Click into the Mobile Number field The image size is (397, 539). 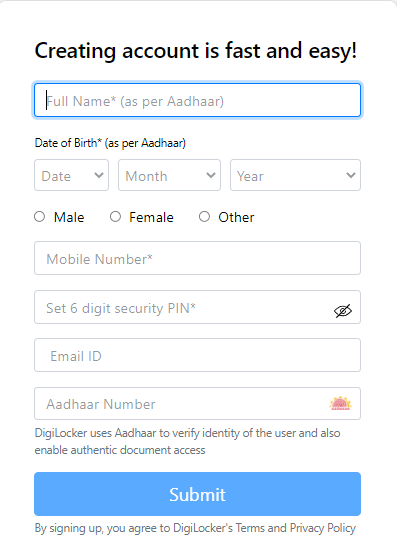197,258
